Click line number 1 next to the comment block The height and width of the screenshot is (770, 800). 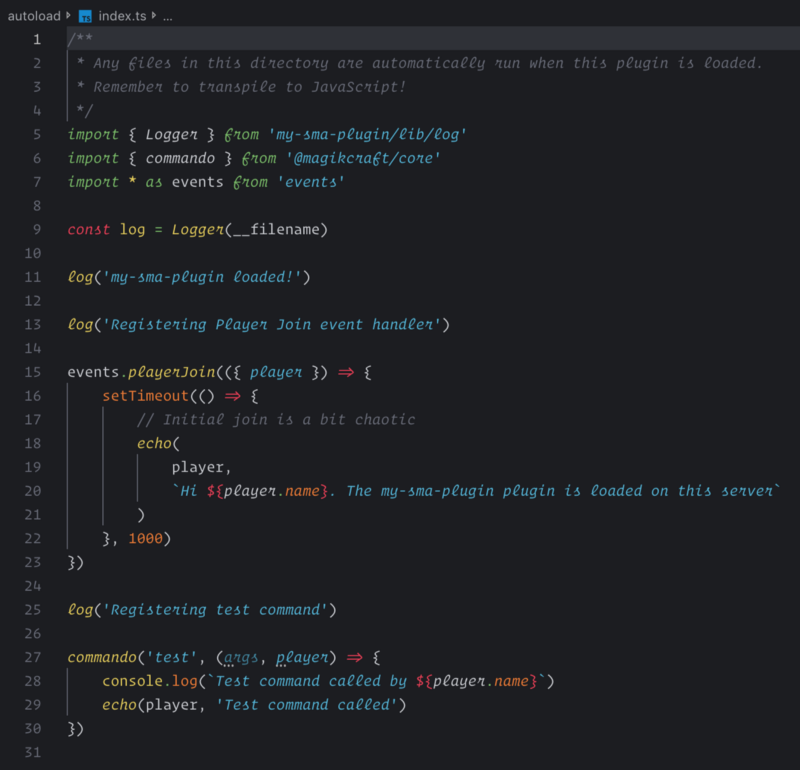click(36, 38)
